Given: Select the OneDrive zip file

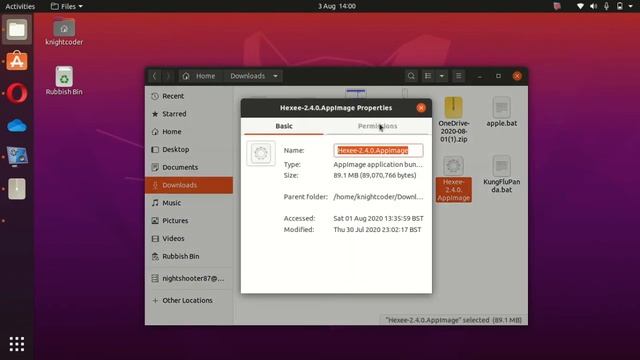Looking at the screenshot, I should click(454, 120).
